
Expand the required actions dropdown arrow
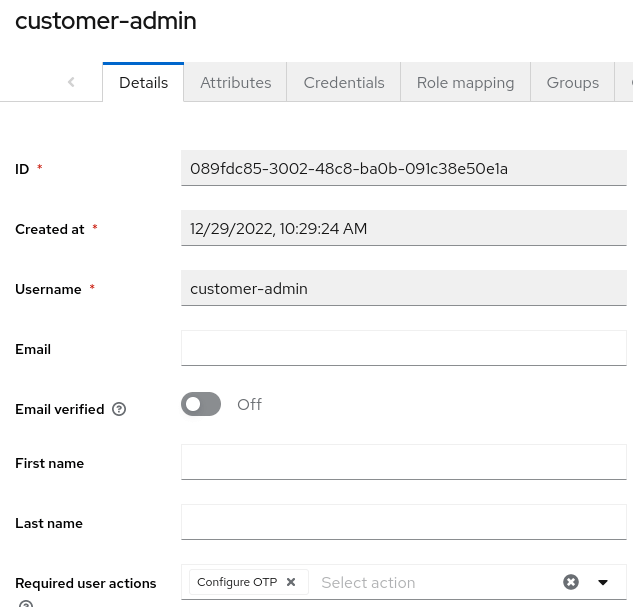click(603, 582)
